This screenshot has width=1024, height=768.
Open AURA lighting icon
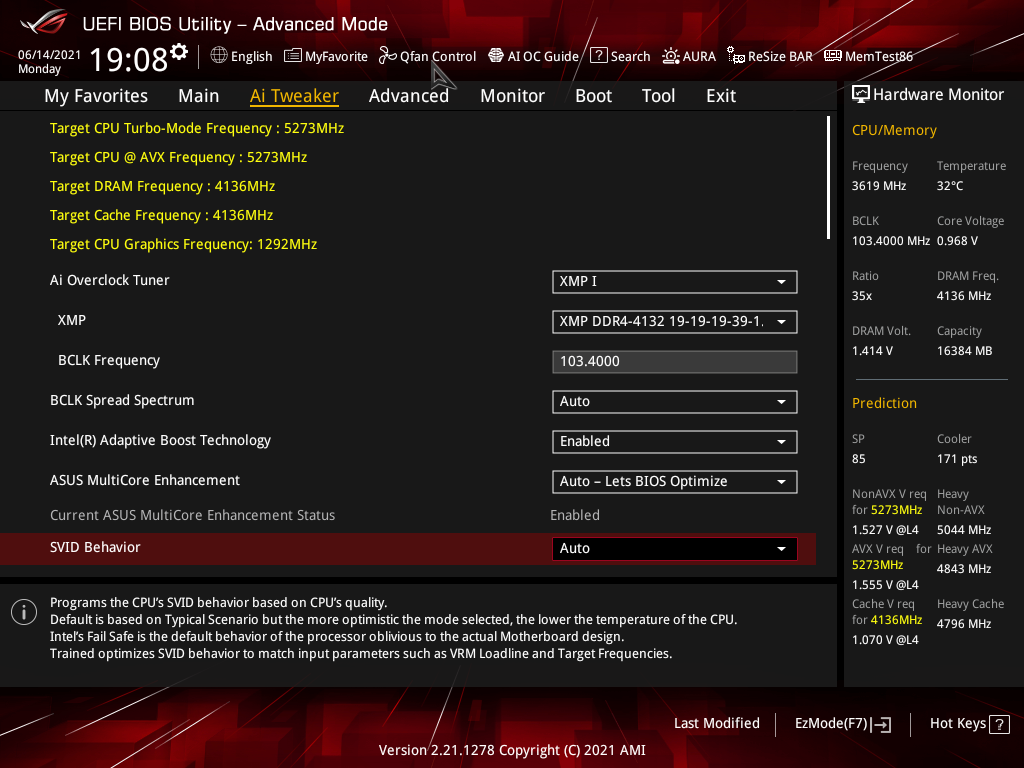coord(671,56)
